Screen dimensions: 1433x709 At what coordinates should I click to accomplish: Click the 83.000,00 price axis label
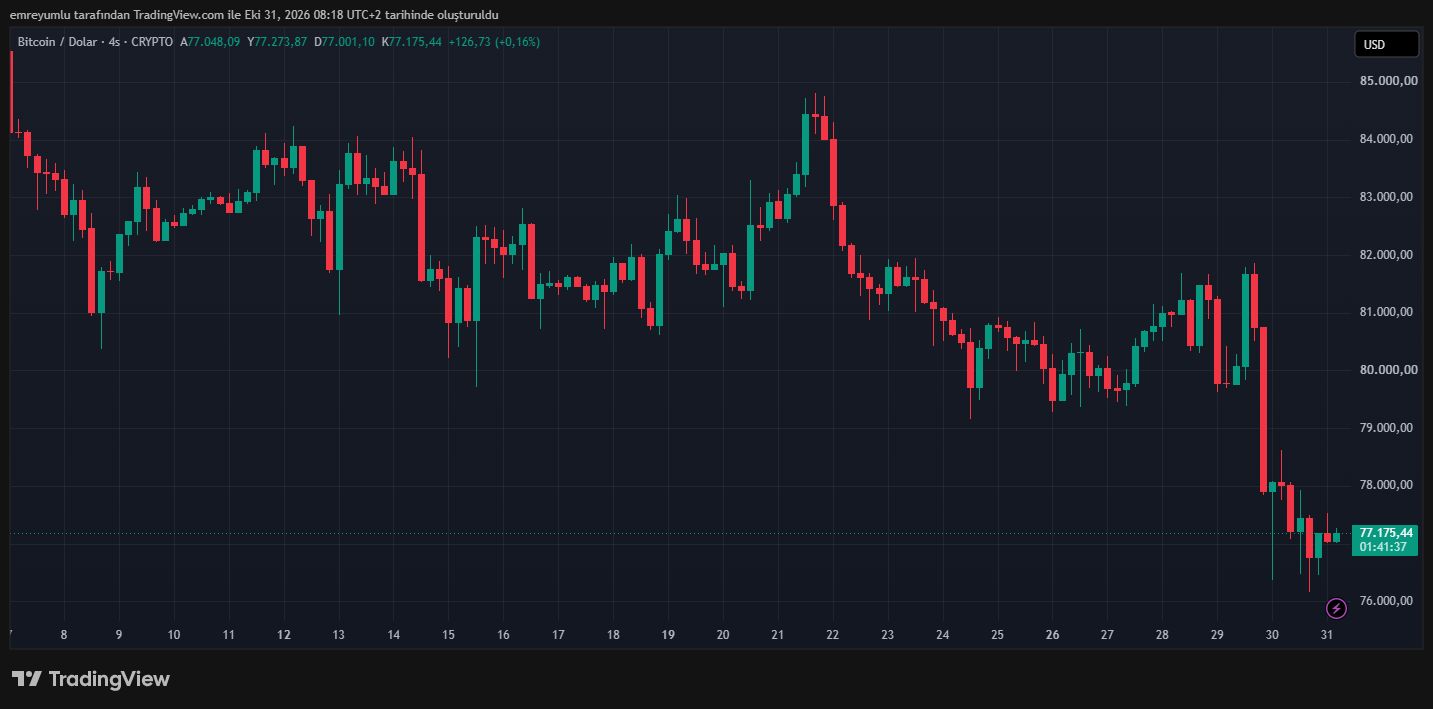tap(1386, 197)
